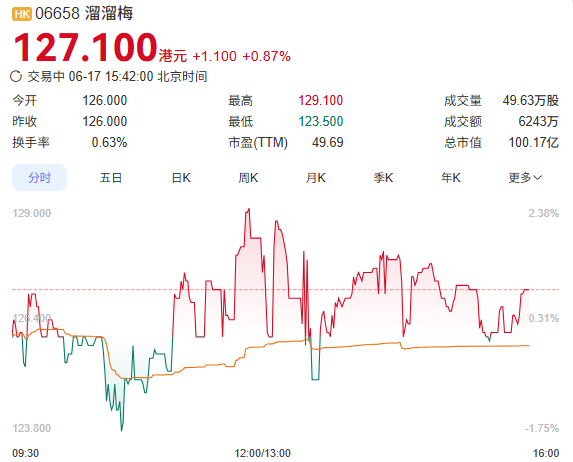The width and height of the screenshot is (573, 462).
Task: Click the 港元 currency label
Action: coord(172,56)
